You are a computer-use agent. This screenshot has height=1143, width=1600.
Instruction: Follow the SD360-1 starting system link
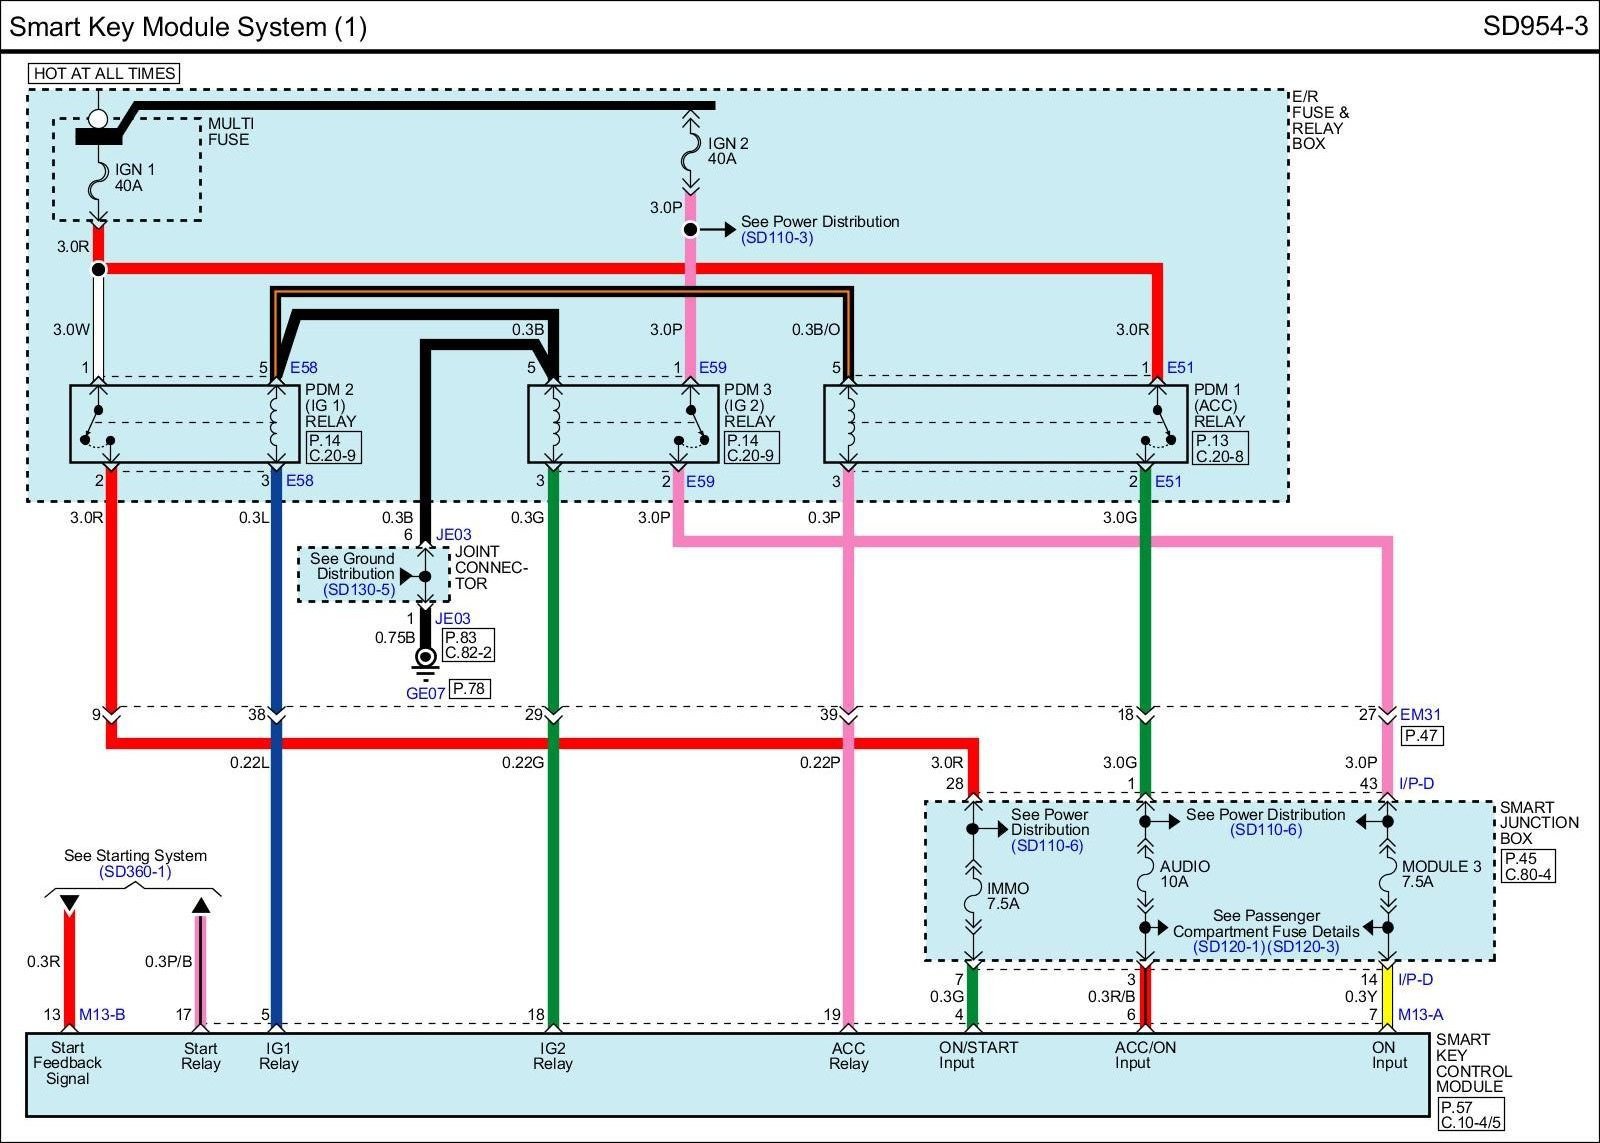pyautogui.click(x=135, y=872)
